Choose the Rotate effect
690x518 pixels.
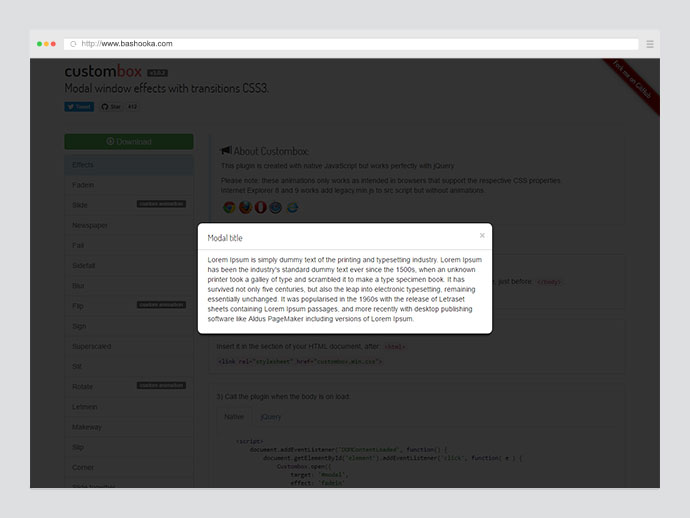pyautogui.click(x=129, y=387)
